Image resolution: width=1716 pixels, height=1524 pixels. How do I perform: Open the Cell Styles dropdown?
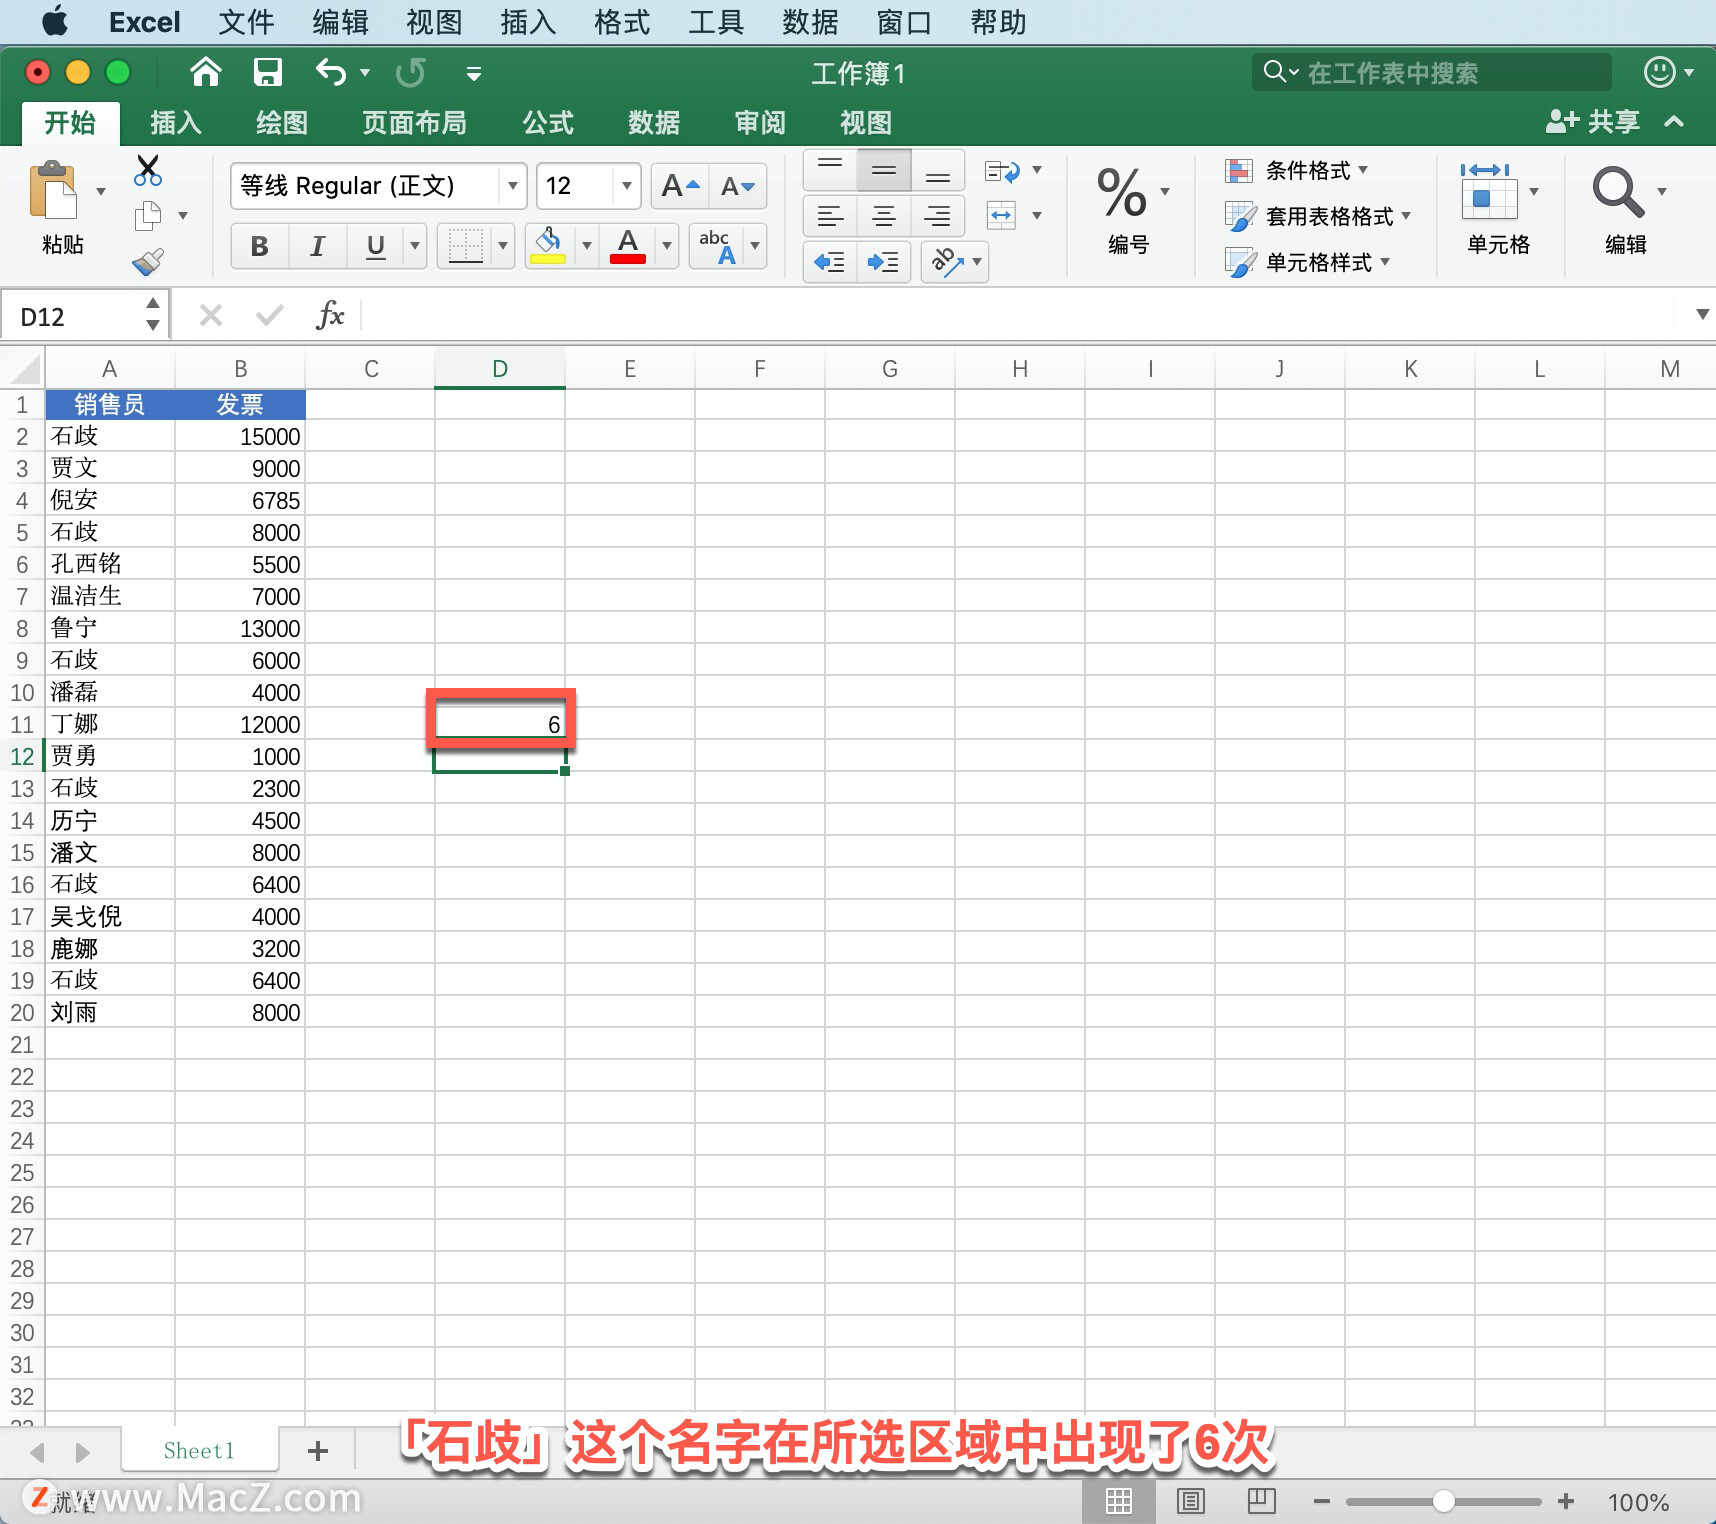1308,262
